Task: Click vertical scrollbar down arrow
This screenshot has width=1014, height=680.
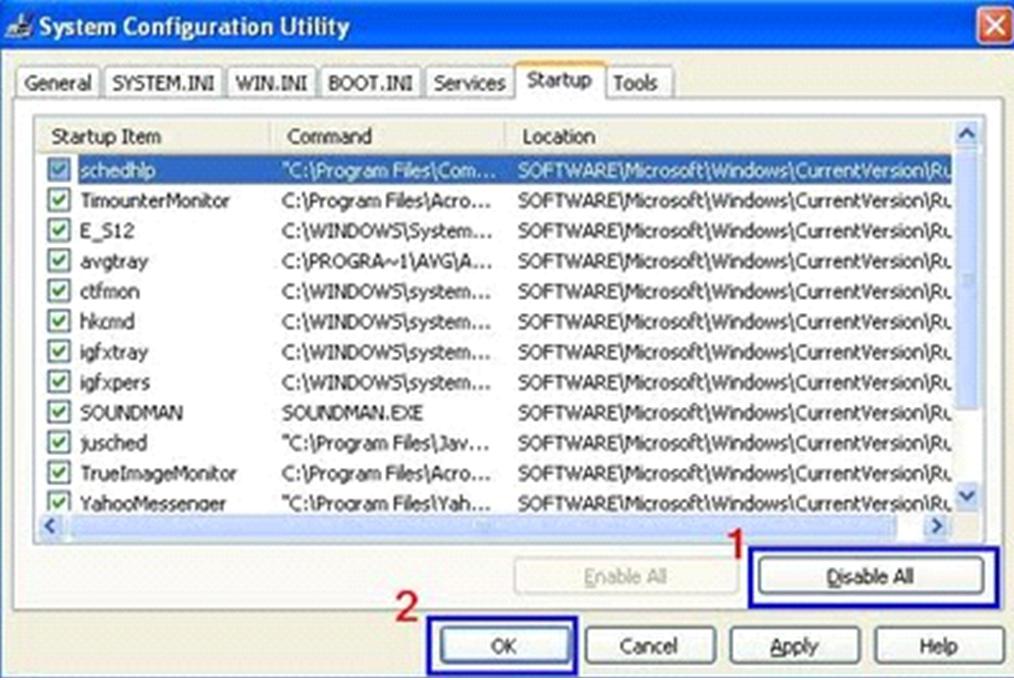Action: tap(967, 496)
